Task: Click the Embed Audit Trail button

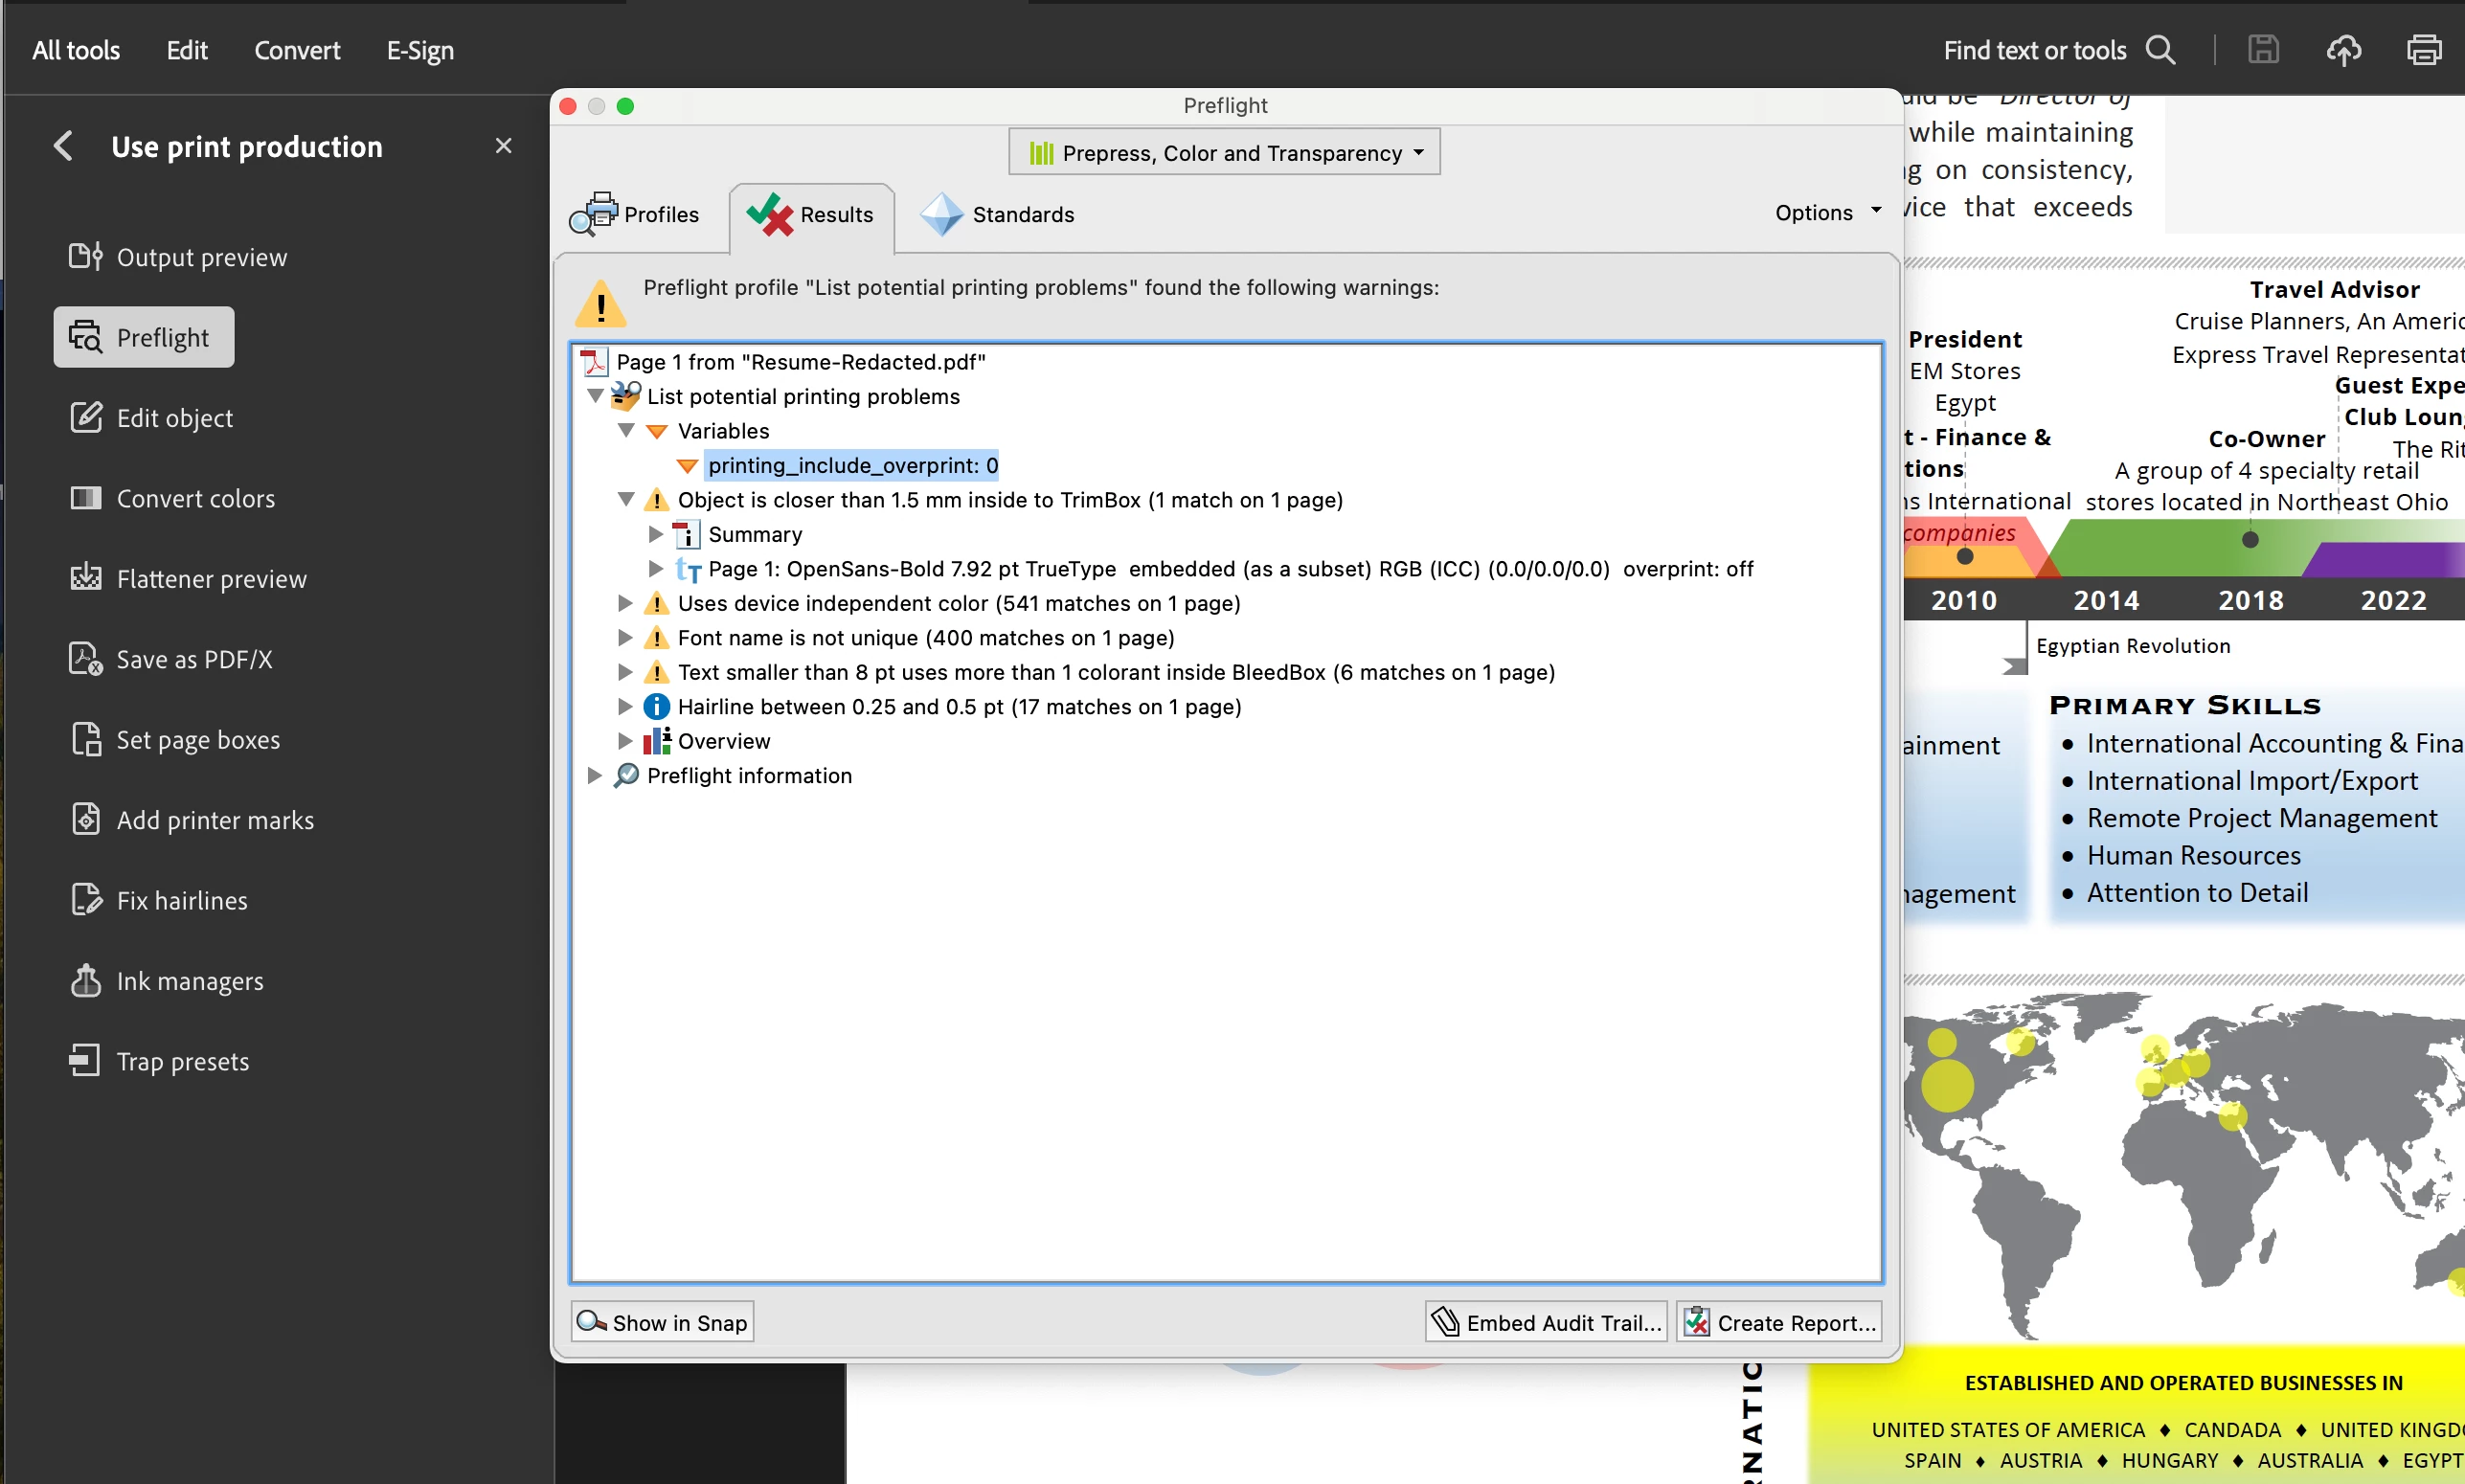Action: click(x=1546, y=1322)
